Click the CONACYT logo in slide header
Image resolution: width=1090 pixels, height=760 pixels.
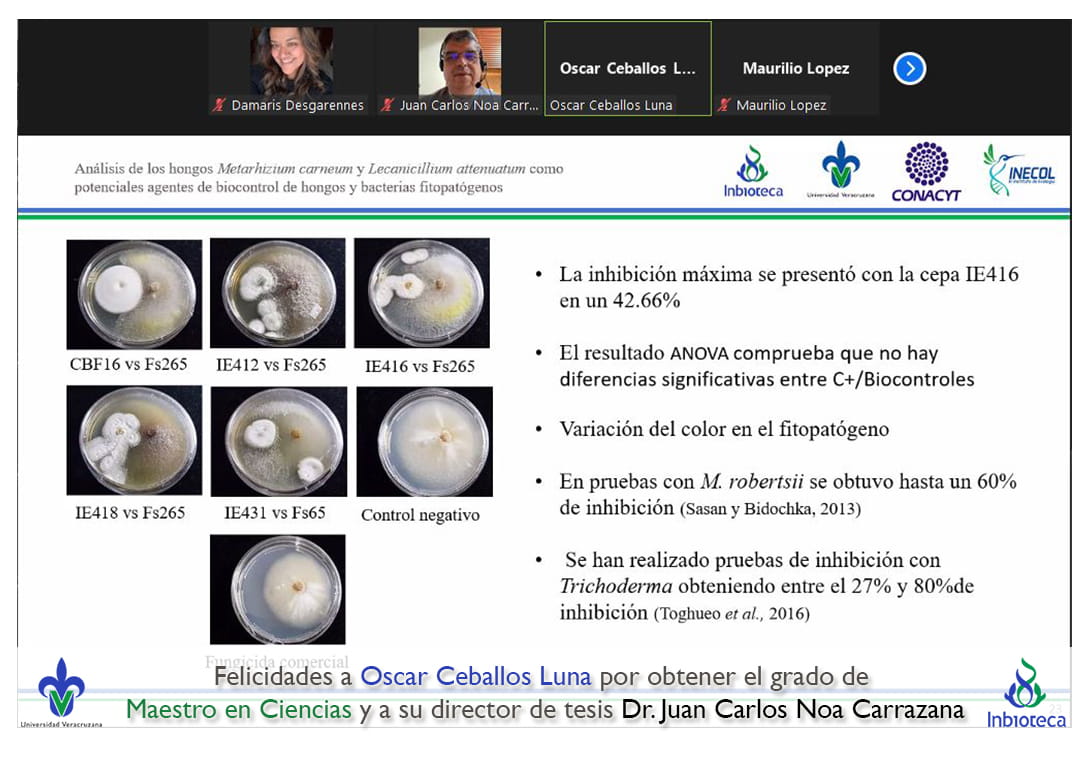pyautogui.click(x=925, y=171)
